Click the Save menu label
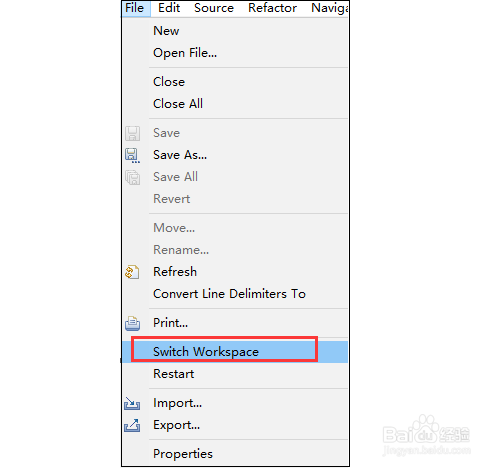 [166, 133]
